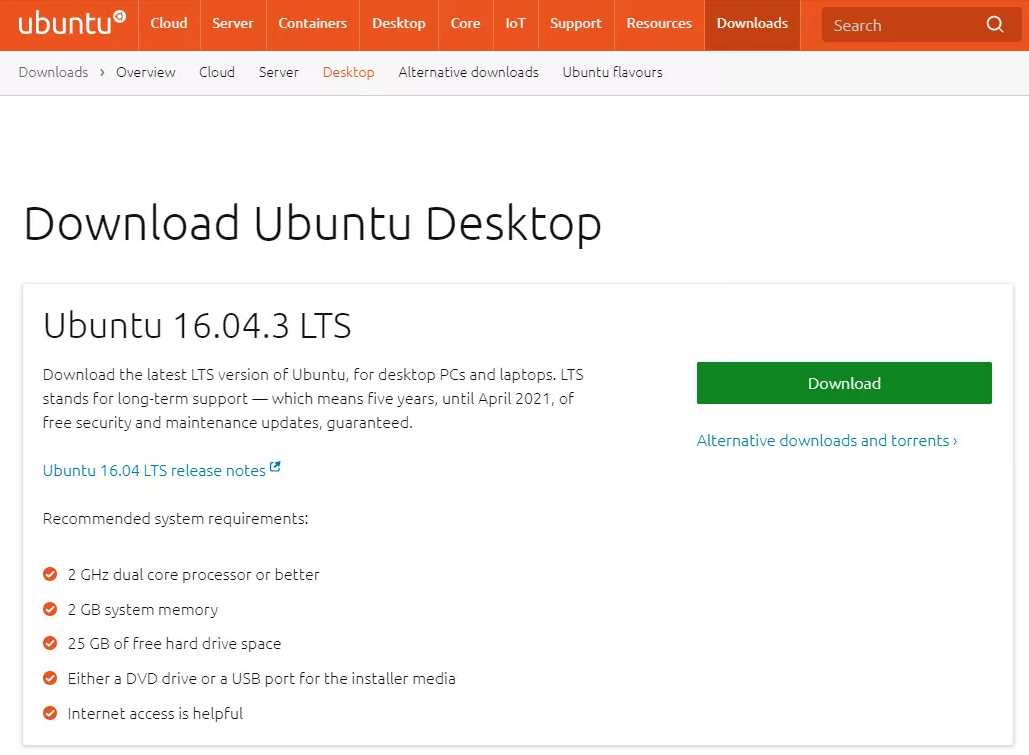Click the 2 GHz dual core processor text

coord(194,574)
